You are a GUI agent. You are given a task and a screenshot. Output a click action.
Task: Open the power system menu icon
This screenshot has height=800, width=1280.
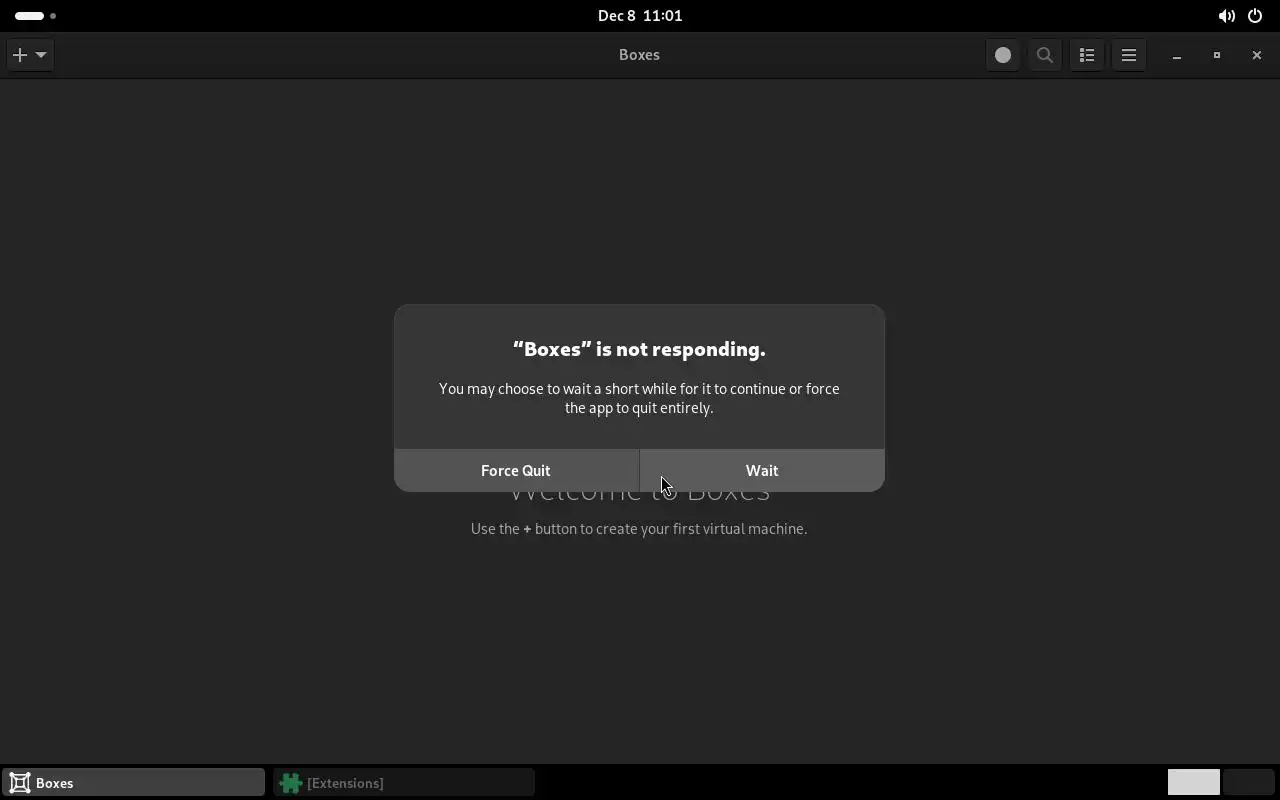[x=1255, y=16]
